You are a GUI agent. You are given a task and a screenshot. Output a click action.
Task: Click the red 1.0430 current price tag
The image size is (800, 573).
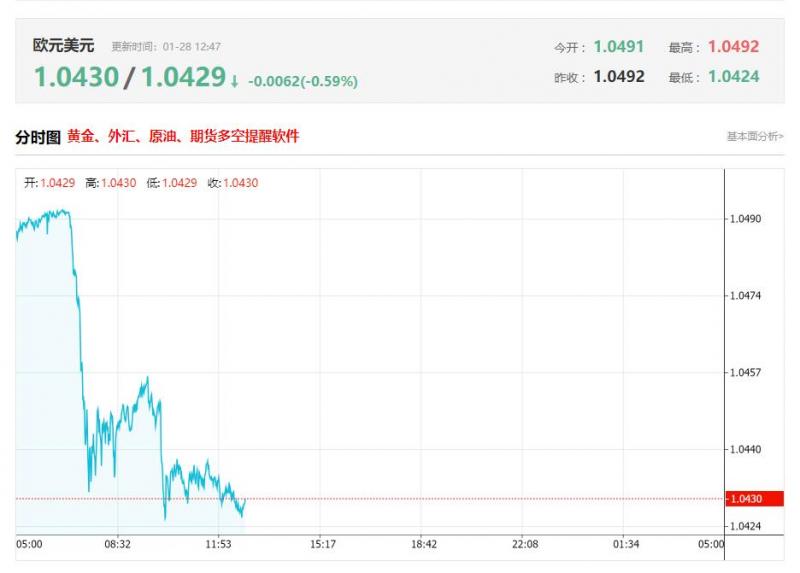(x=755, y=499)
